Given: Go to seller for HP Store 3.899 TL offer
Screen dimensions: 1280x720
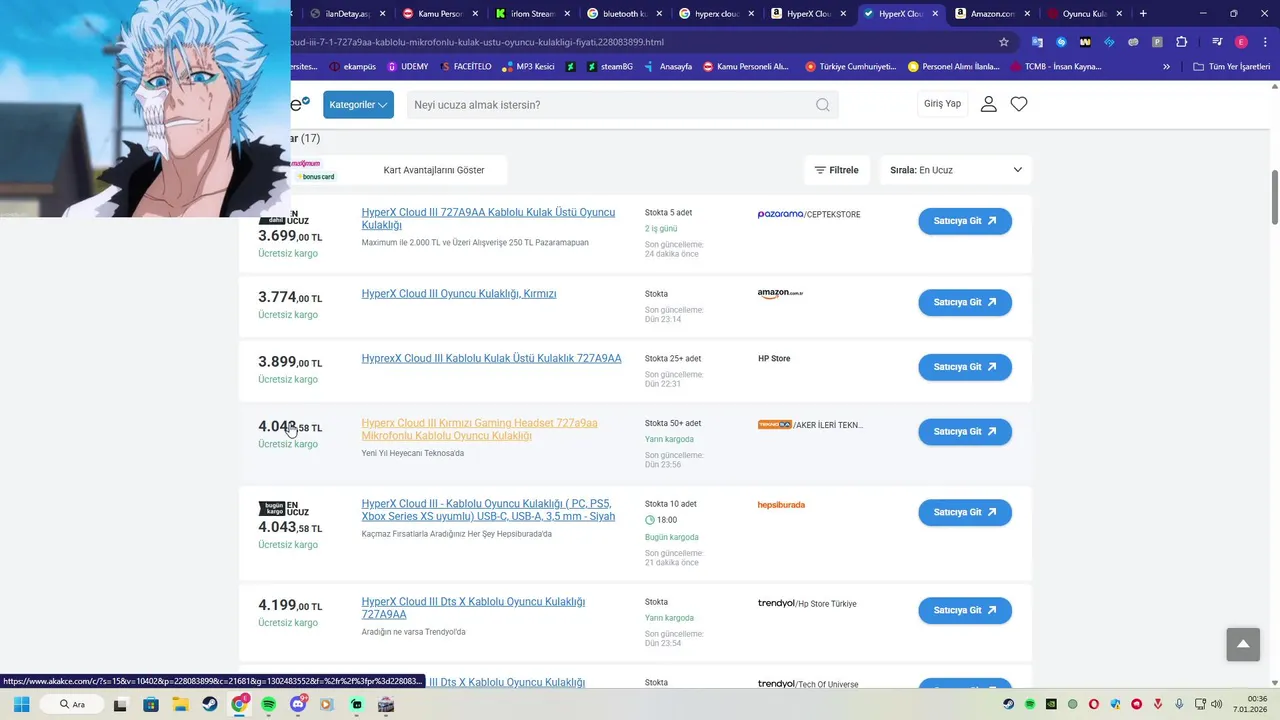Looking at the screenshot, I should pos(965,367).
